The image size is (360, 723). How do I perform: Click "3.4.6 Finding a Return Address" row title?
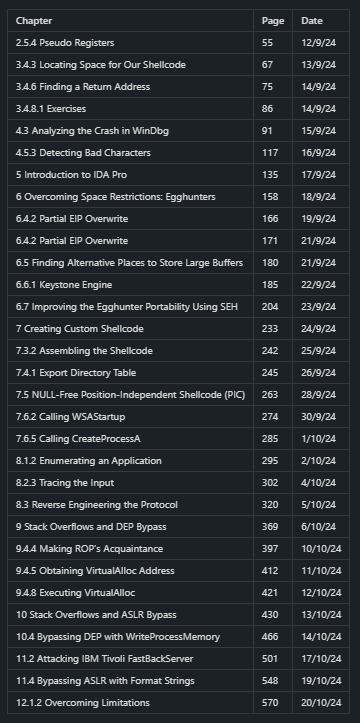click(83, 87)
